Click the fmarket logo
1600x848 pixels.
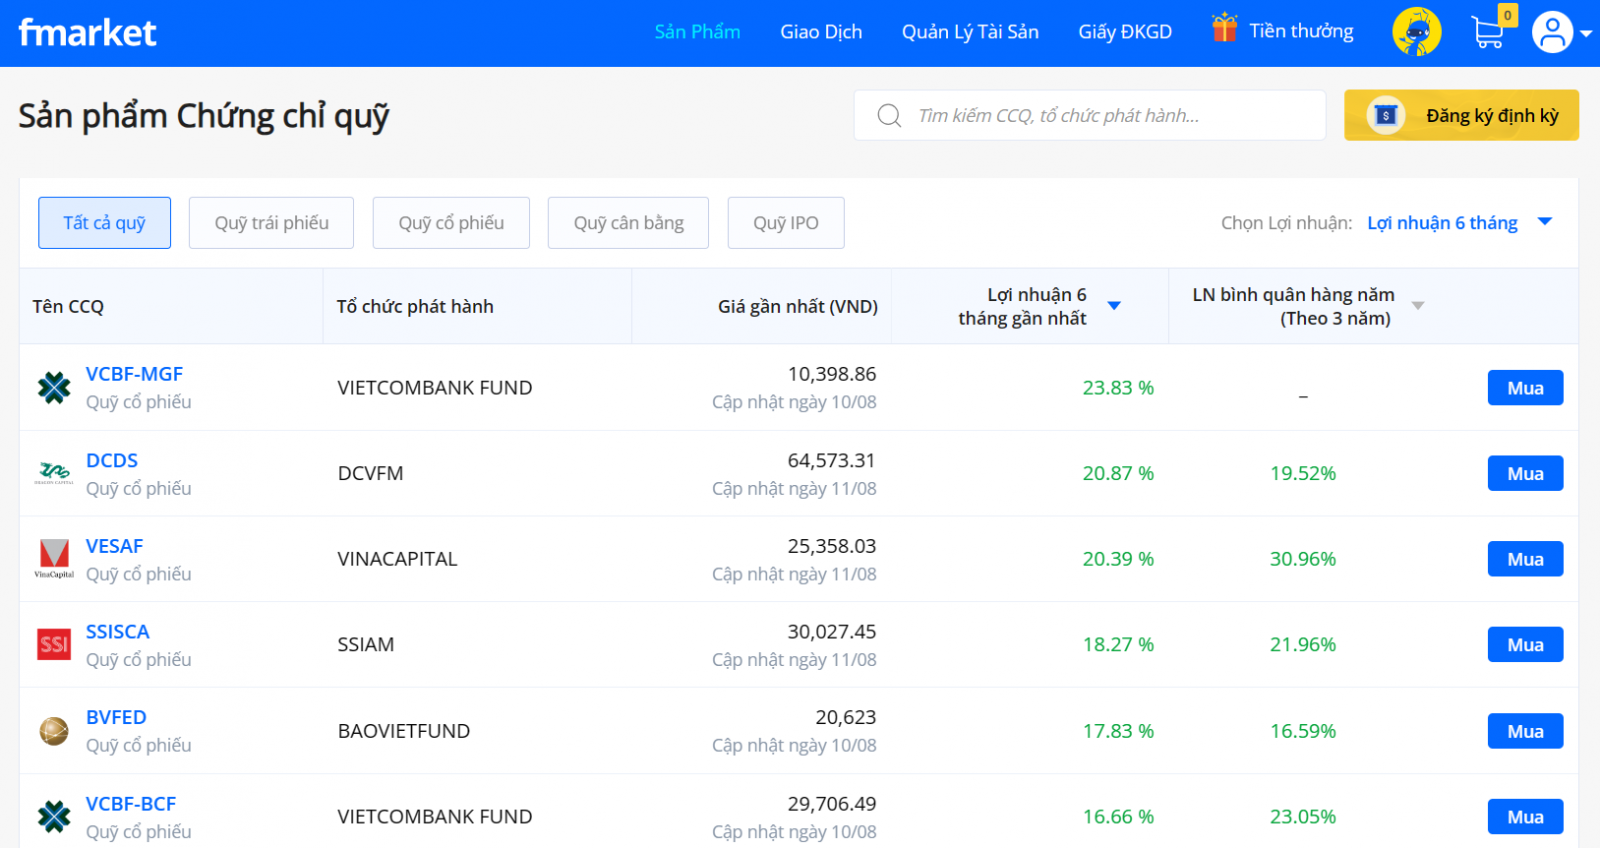(x=87, y=33)
